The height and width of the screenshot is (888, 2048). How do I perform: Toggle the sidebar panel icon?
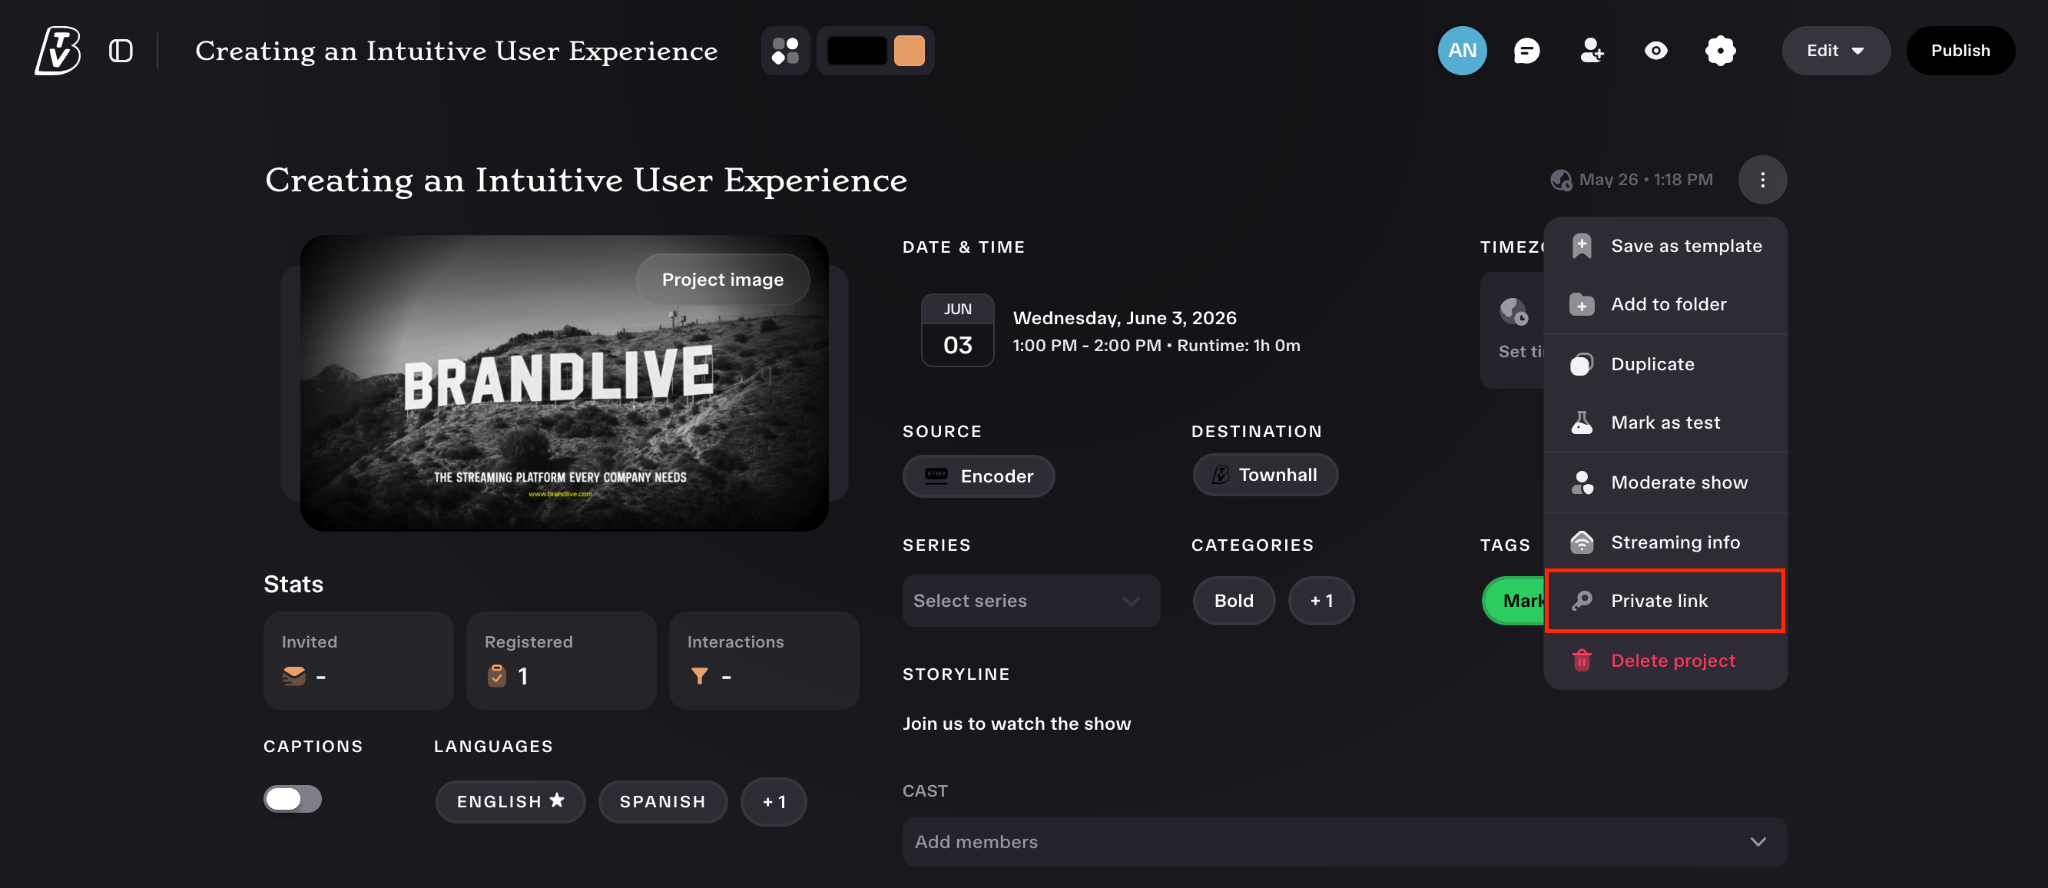[x=121, y=51]
